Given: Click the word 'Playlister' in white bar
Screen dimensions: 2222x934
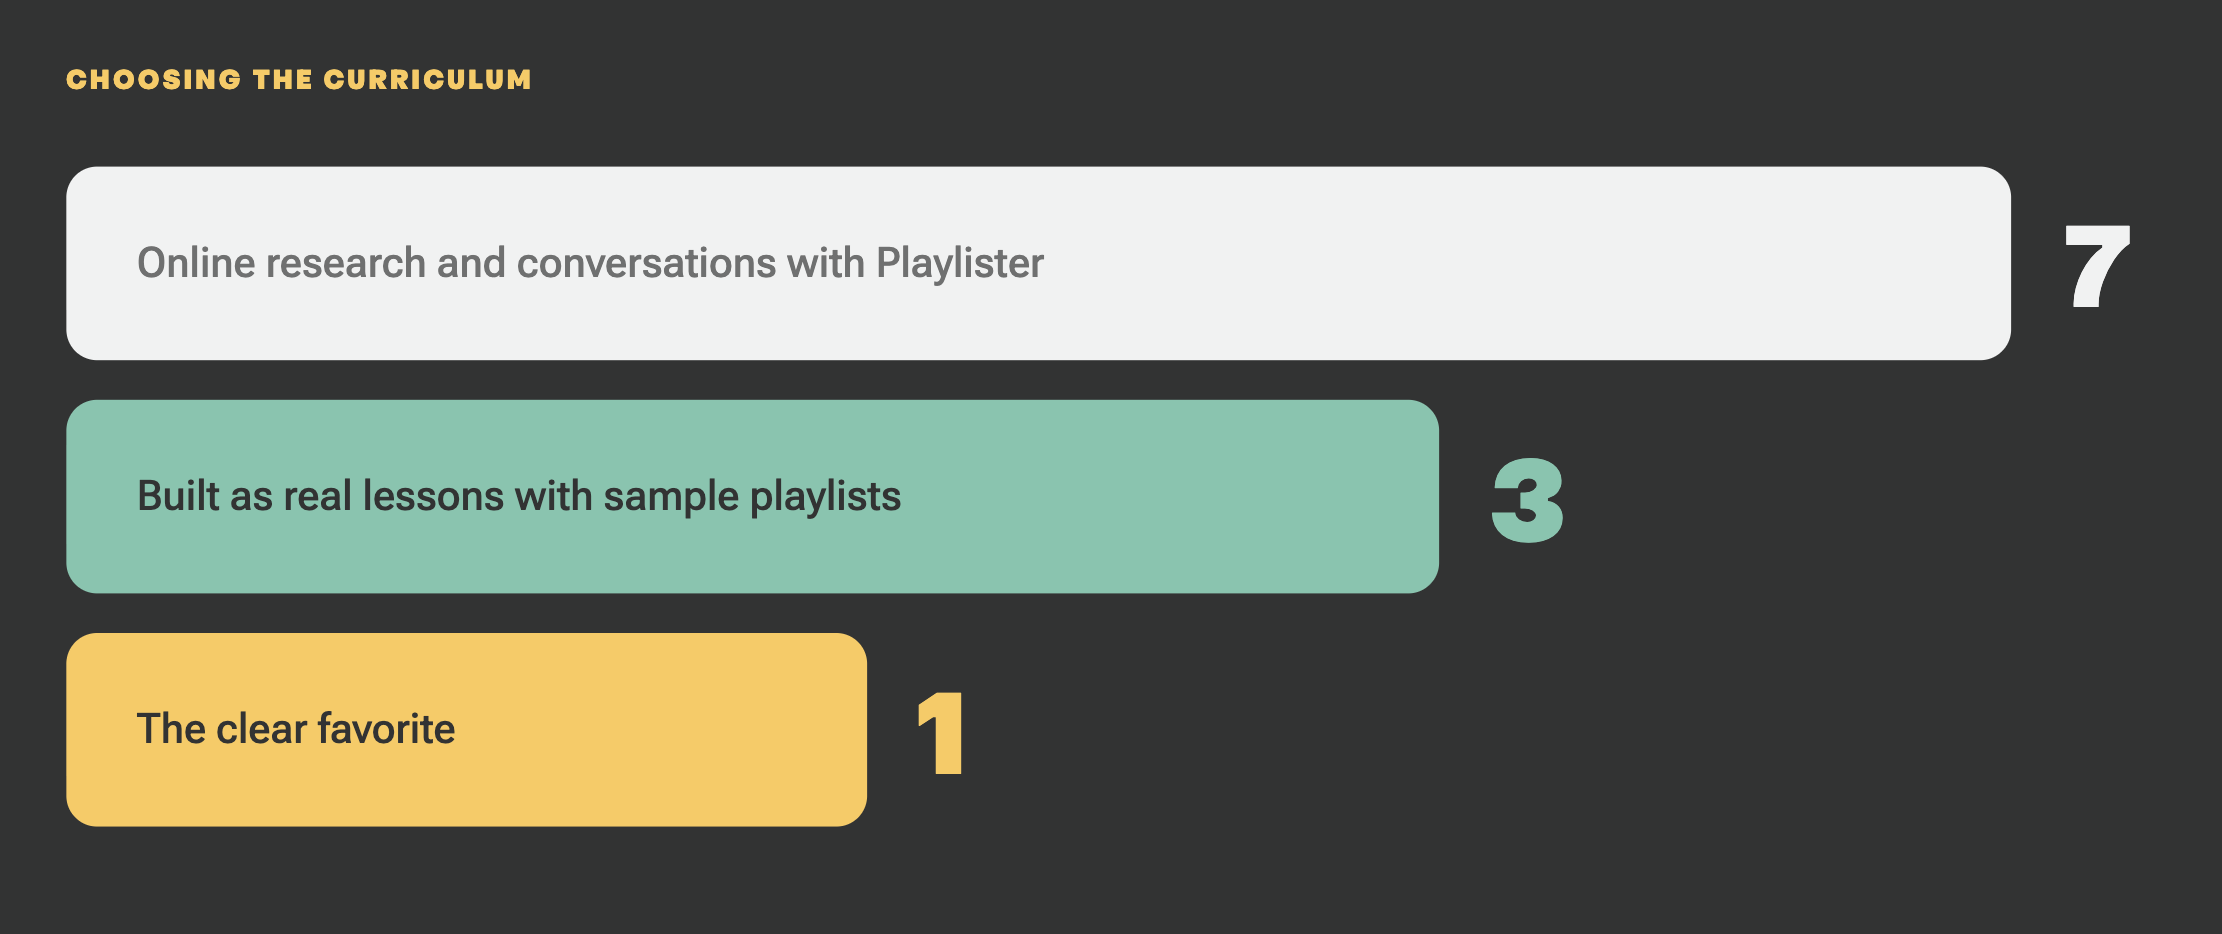Looking at the screenshot, I should 960,263.
